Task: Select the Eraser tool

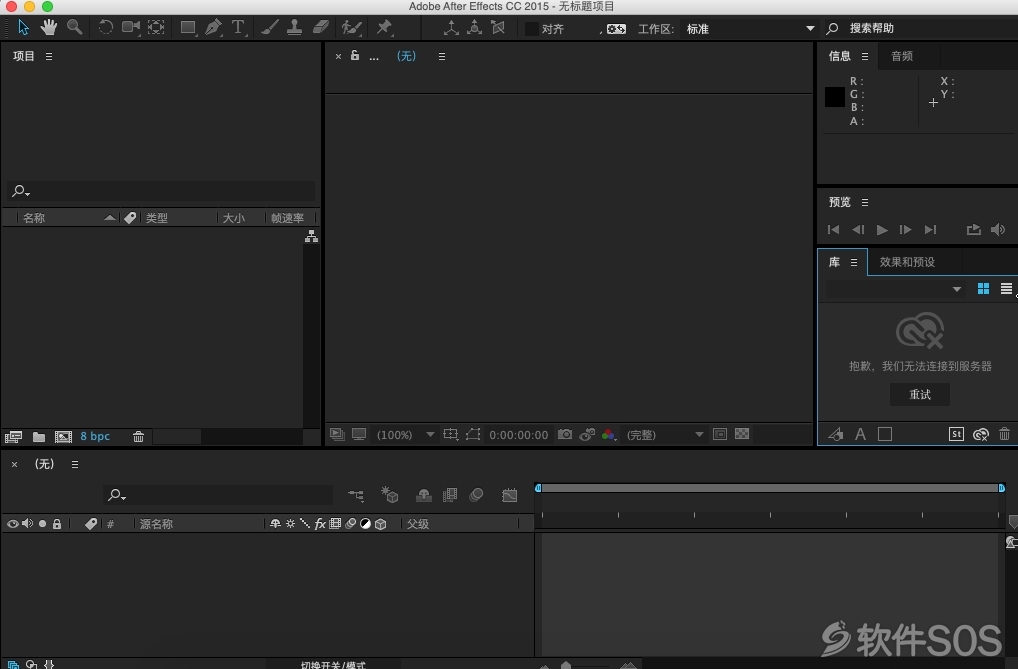Action: click(x=321, y=27)
